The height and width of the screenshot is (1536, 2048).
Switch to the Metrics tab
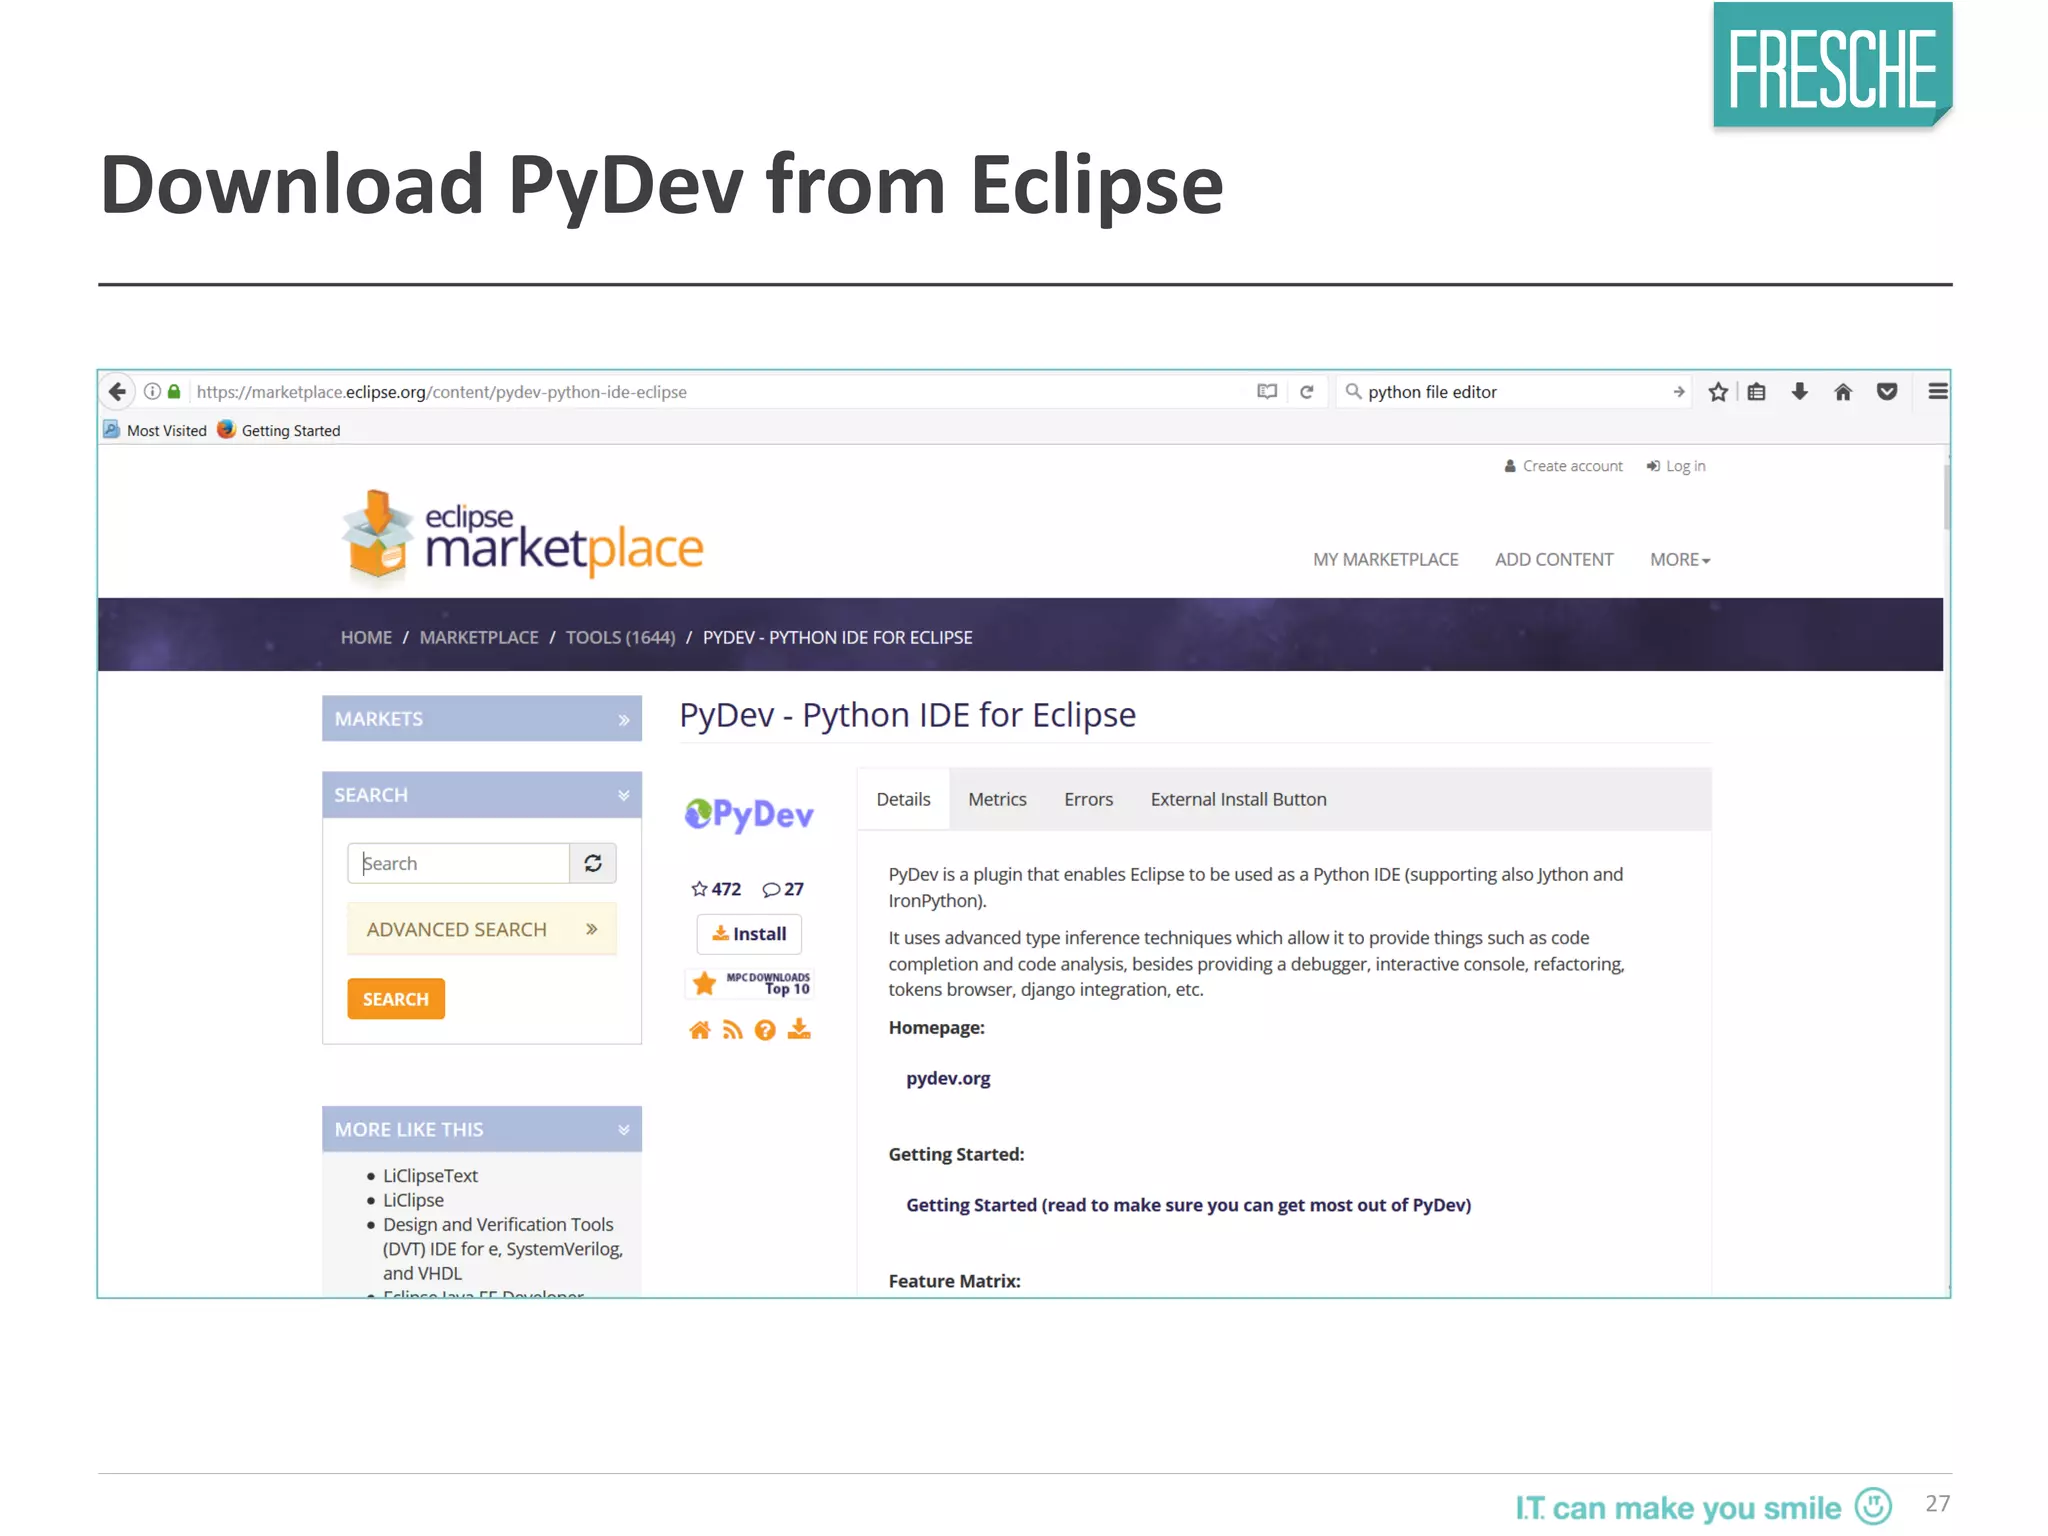click(997, 799)
